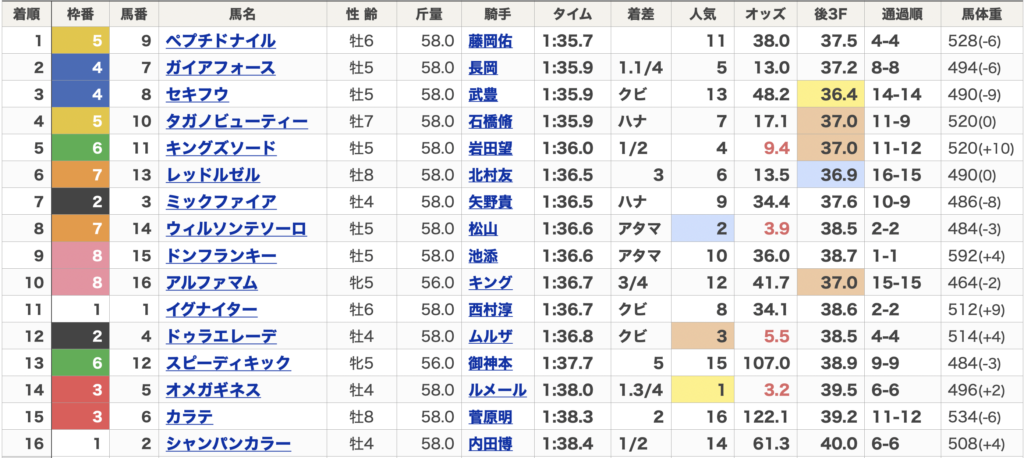Open jockey 藤岡佑's link
This screenshot has height=458, width=1024.
point(490,41)
